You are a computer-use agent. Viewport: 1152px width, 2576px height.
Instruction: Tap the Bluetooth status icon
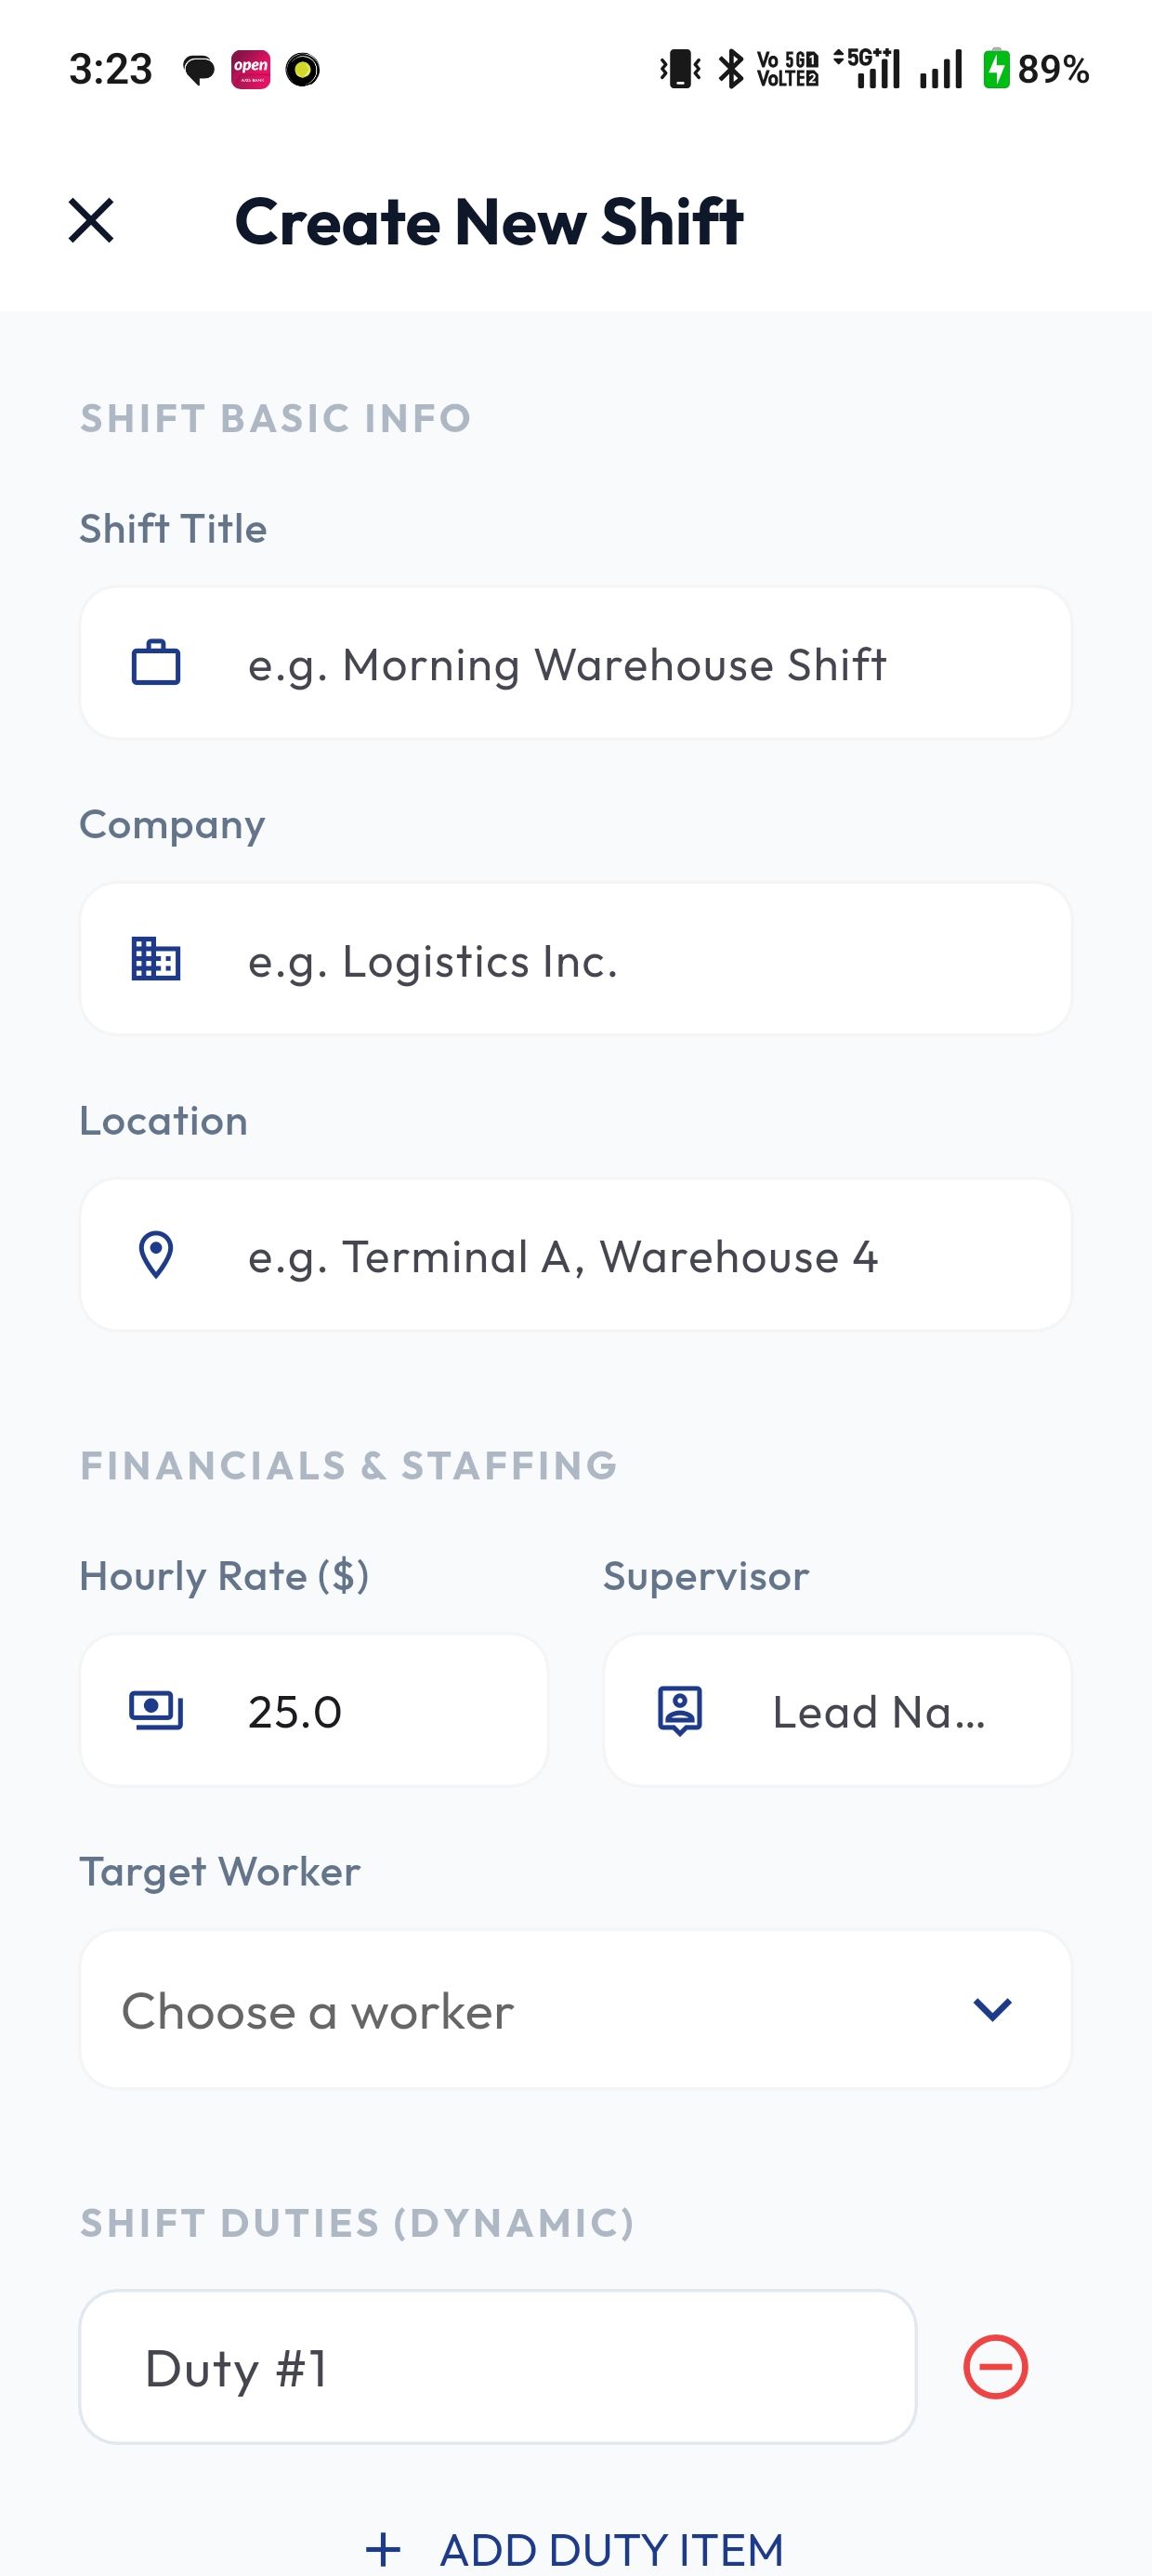[732, 69]
